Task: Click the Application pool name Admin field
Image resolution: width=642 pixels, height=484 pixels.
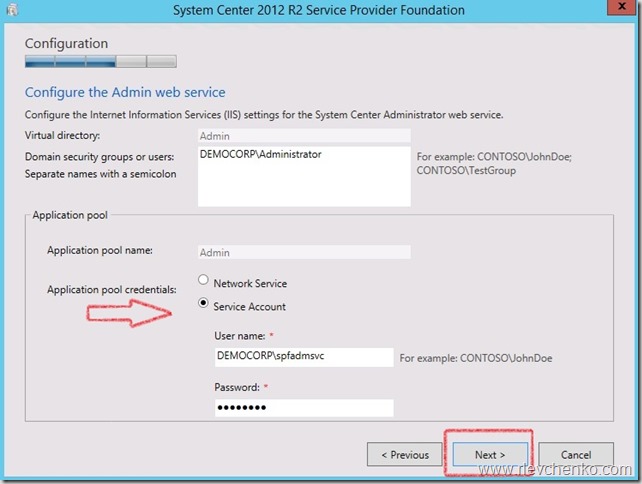Action: (x=303, y=252)
